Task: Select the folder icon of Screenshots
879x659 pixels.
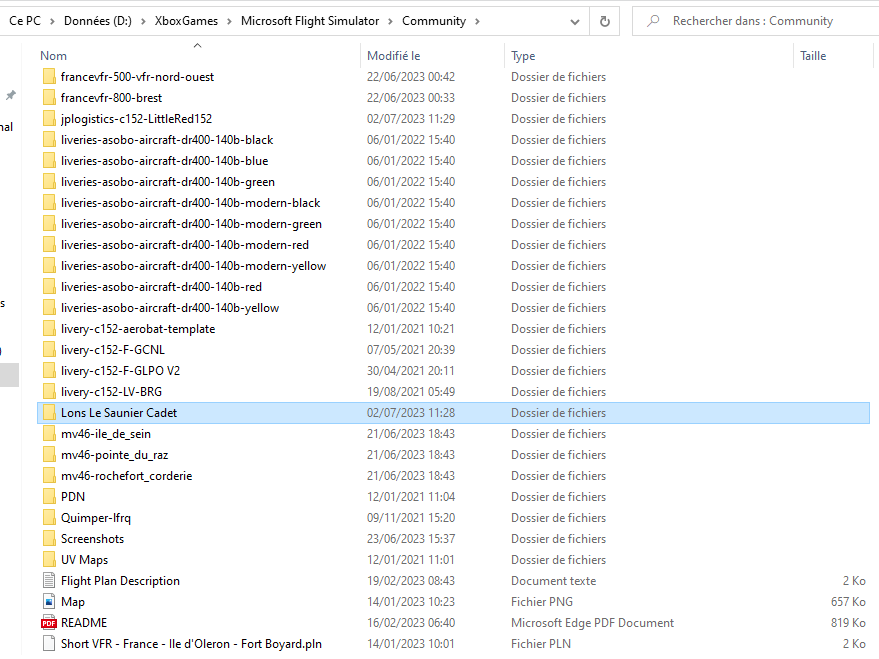Action: pyautogui.click(x=49, y=539)
